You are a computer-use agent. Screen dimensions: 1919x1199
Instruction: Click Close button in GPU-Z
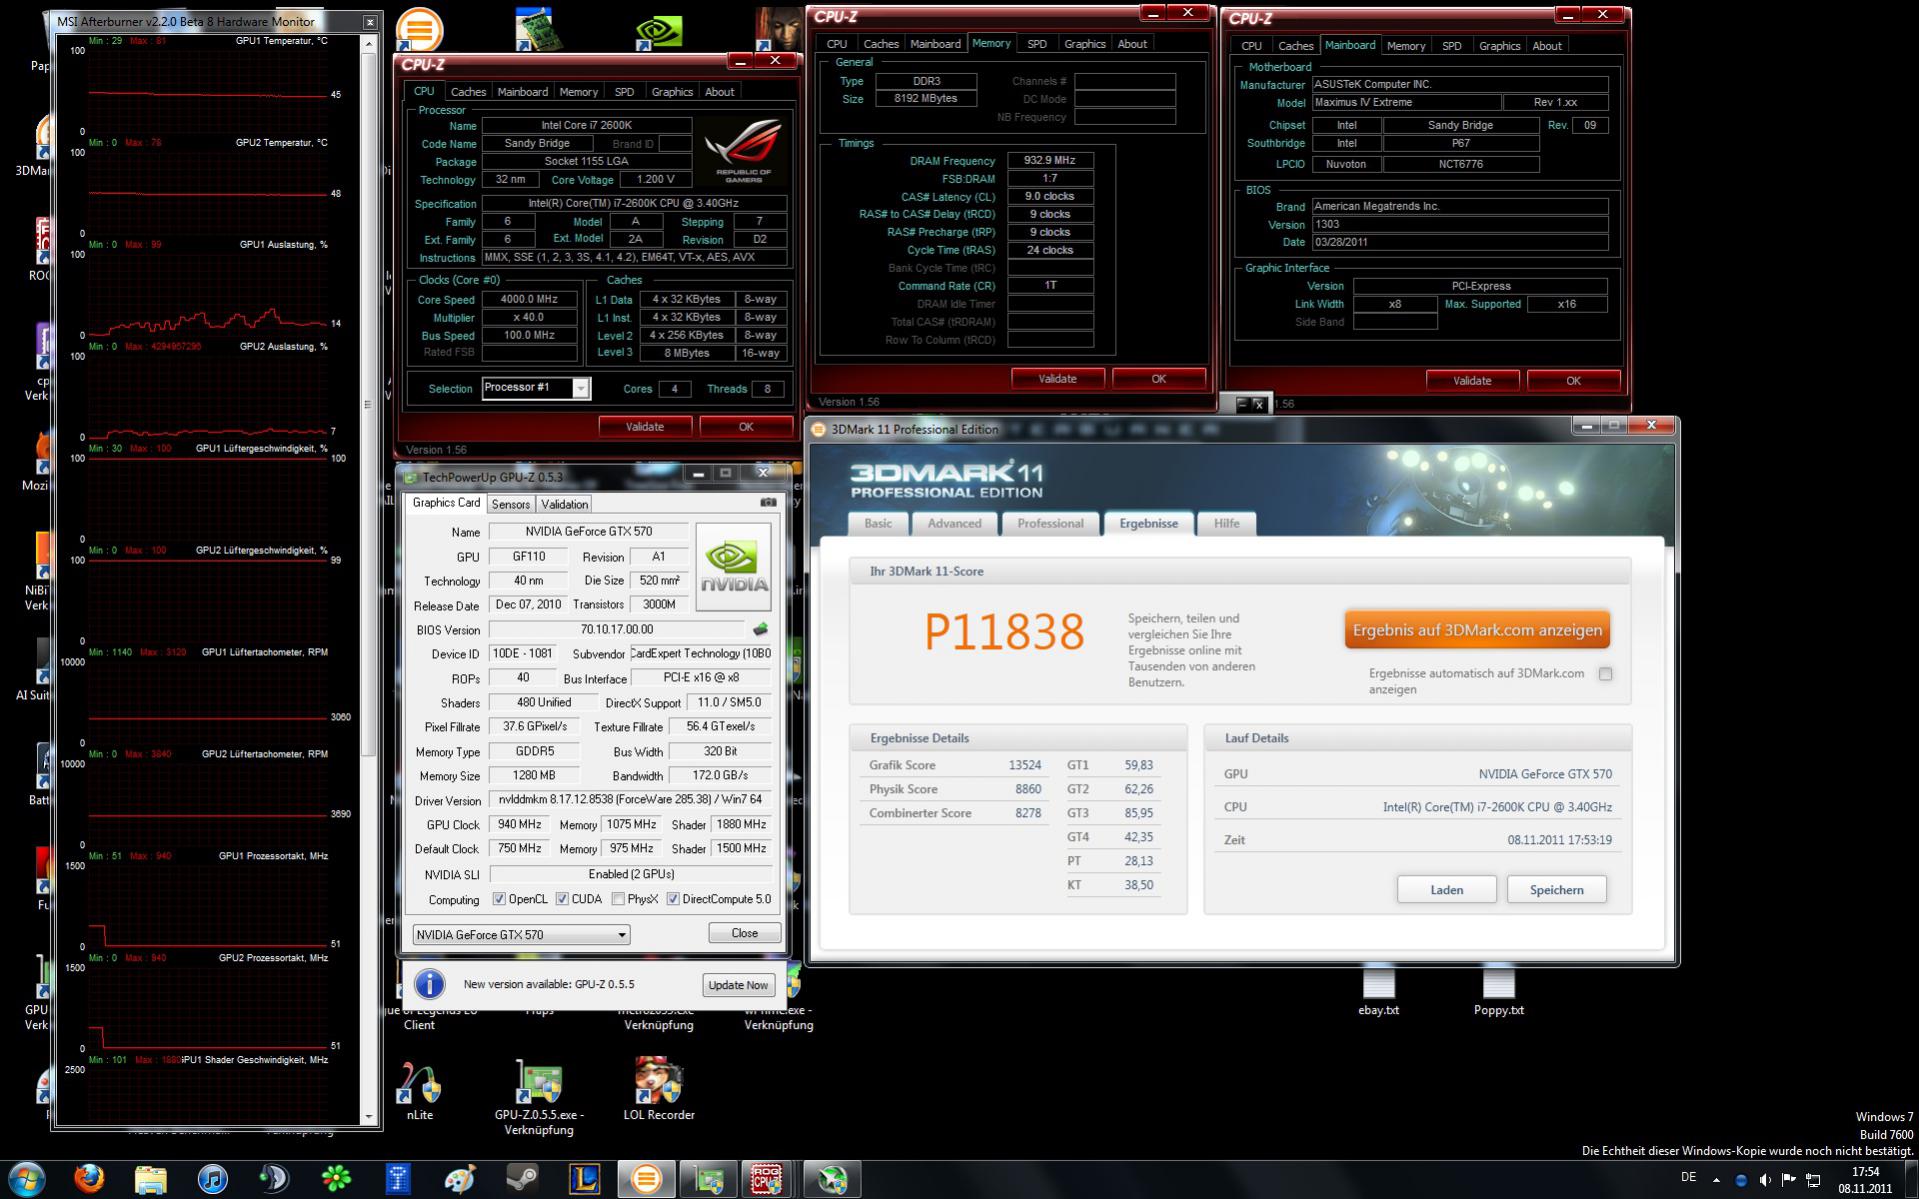[x=744, y=933]
